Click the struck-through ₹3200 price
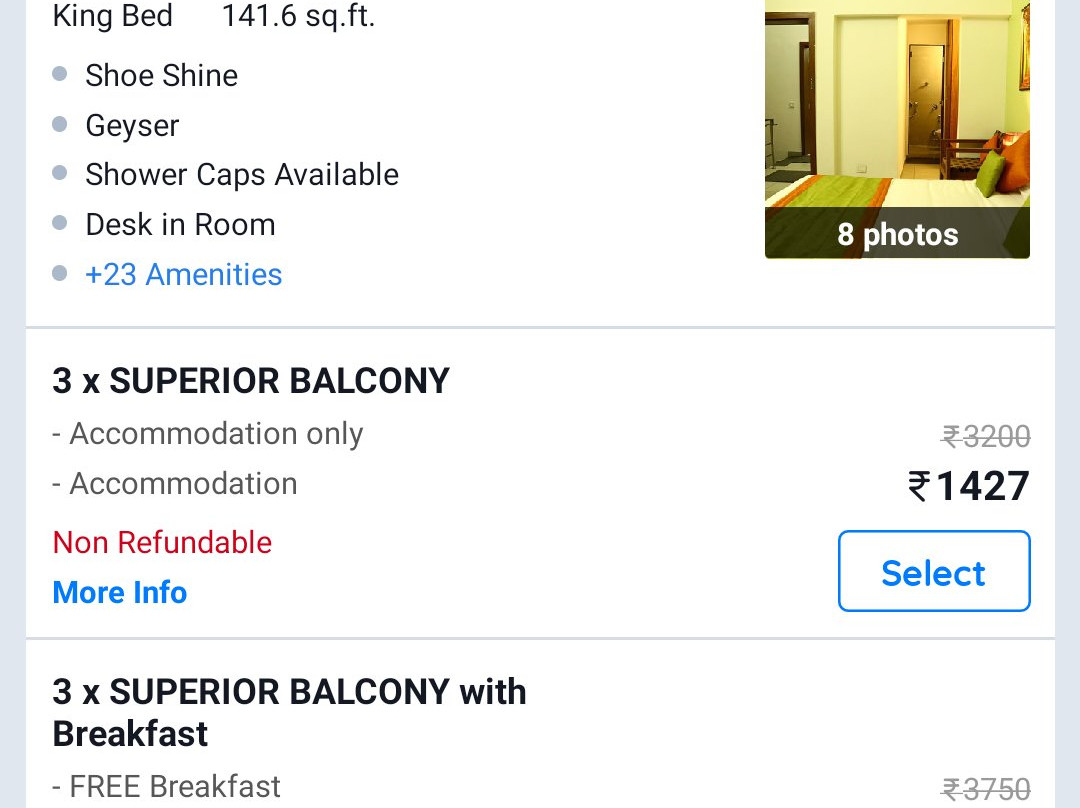The height and width of the screenshot is (808, 1080). click(986, 435)
